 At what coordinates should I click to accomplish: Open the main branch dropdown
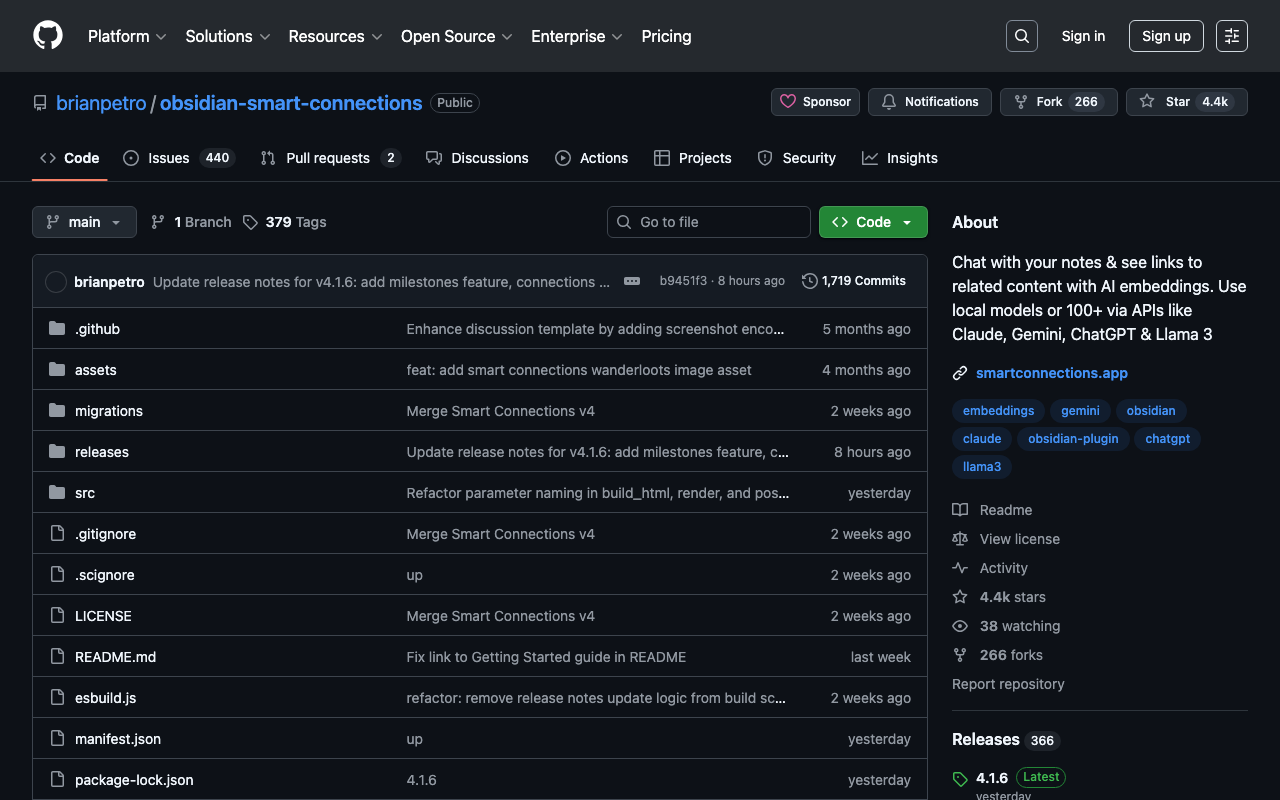click(x=84, y=222)
